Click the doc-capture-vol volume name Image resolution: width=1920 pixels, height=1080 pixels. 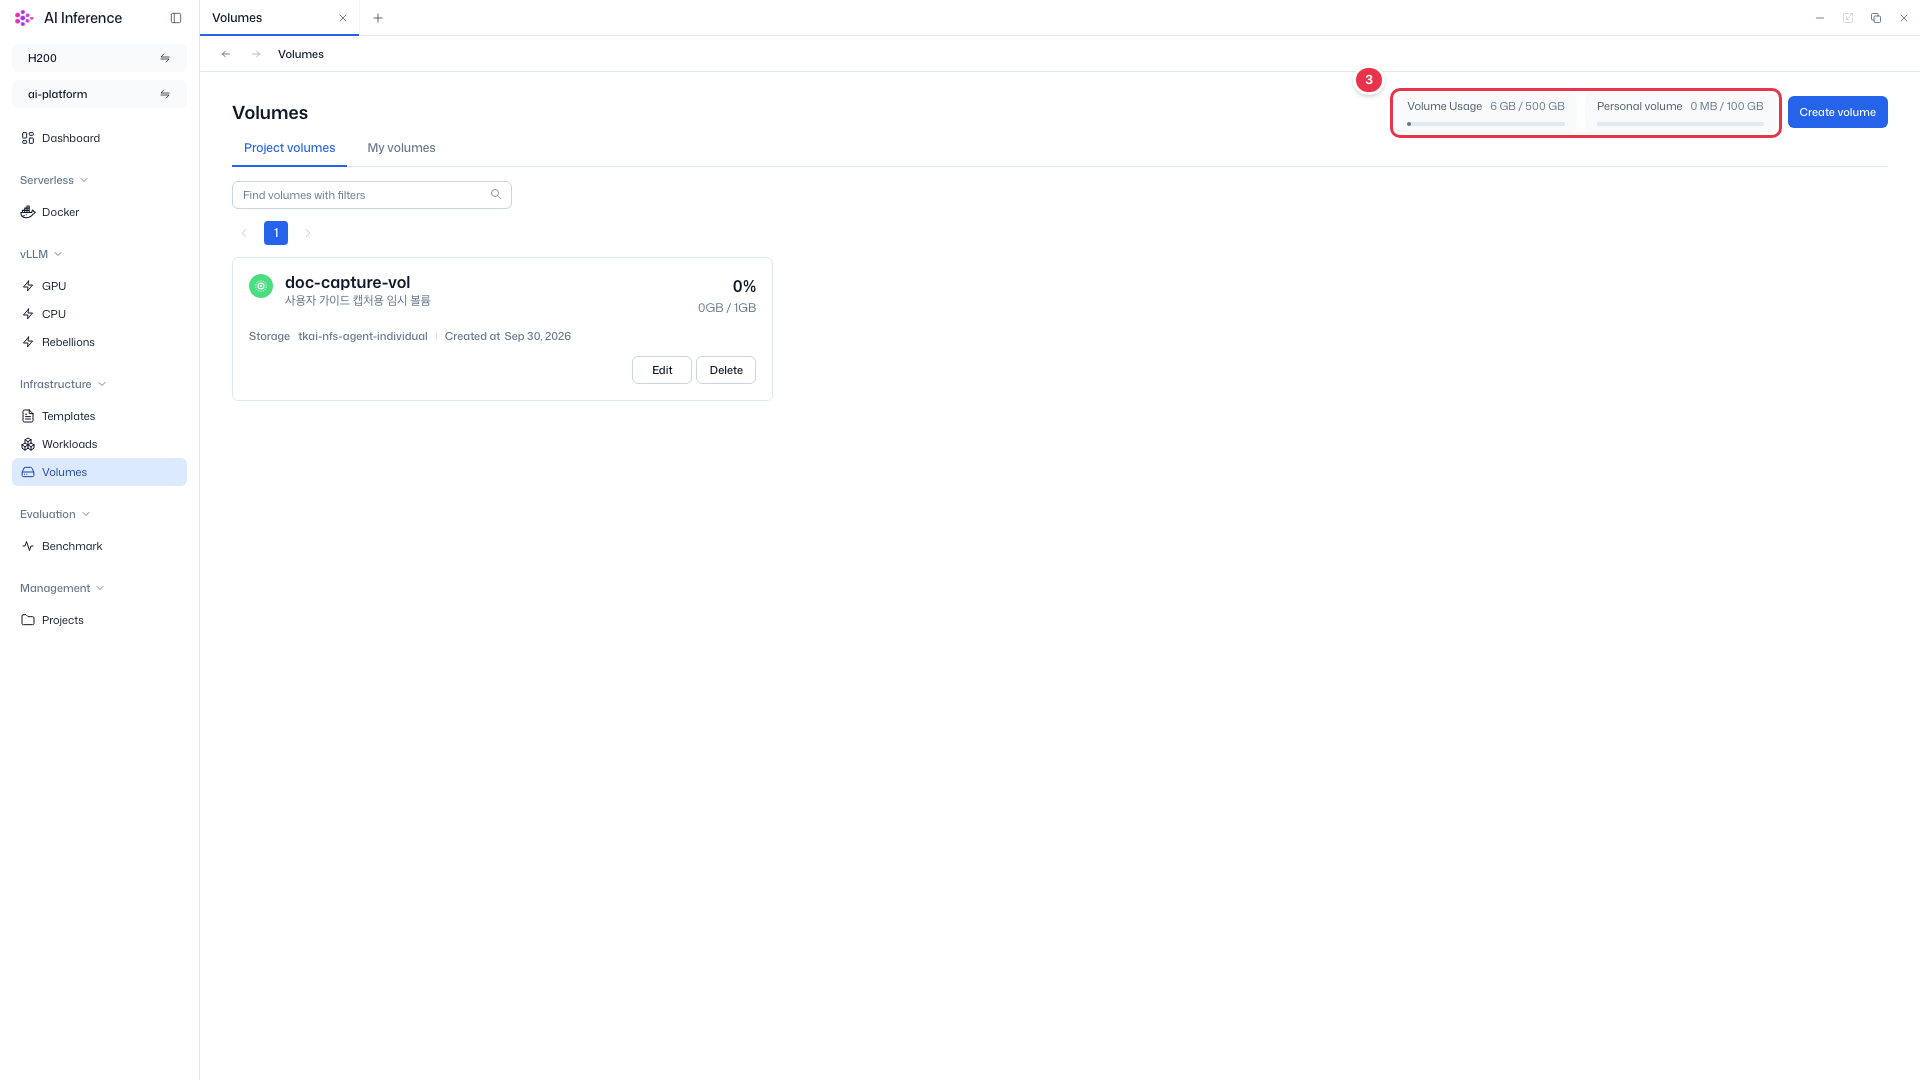tap(347, 282)
